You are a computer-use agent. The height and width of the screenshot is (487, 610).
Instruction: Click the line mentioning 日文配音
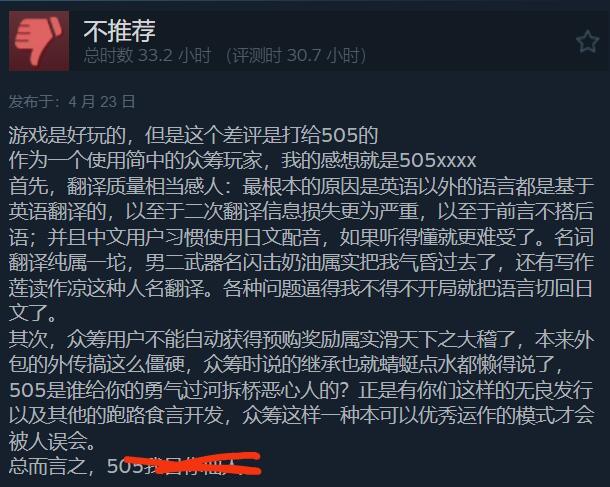click(x=301, y=237)
